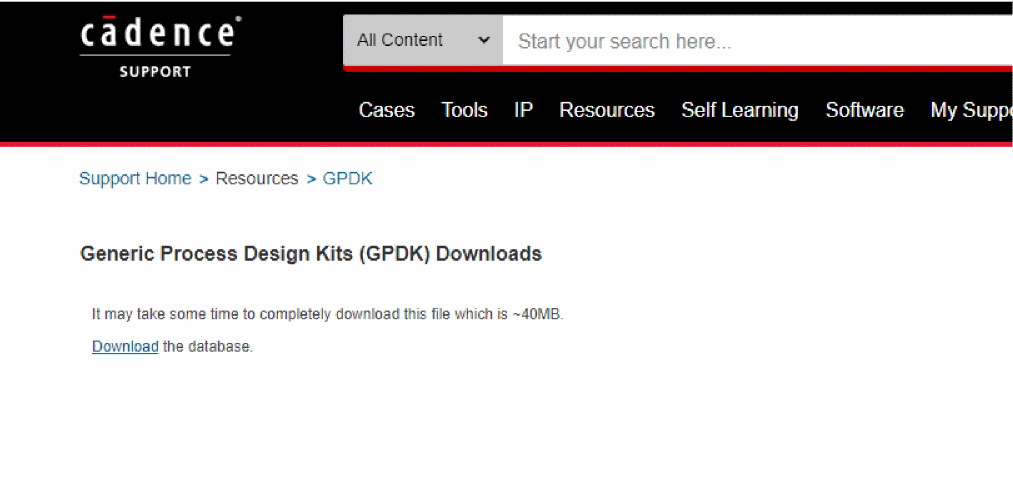
Task: Click the GPDK breadcrumb link
Action: click(348, 178)
